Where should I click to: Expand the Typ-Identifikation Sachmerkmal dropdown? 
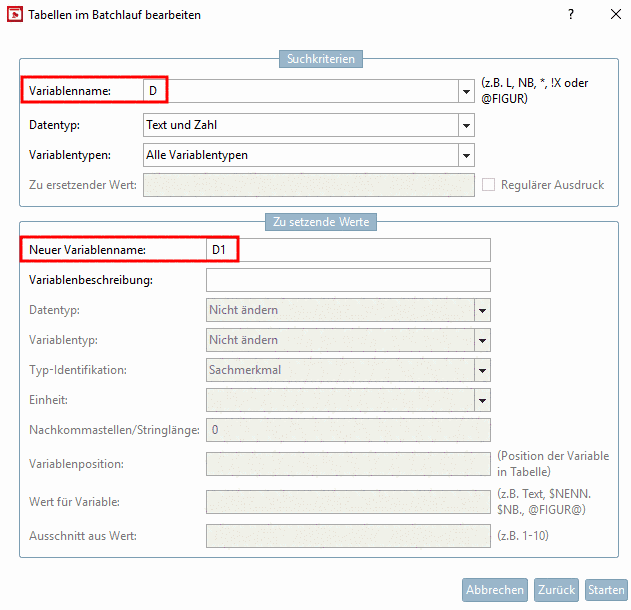point(482,370)
